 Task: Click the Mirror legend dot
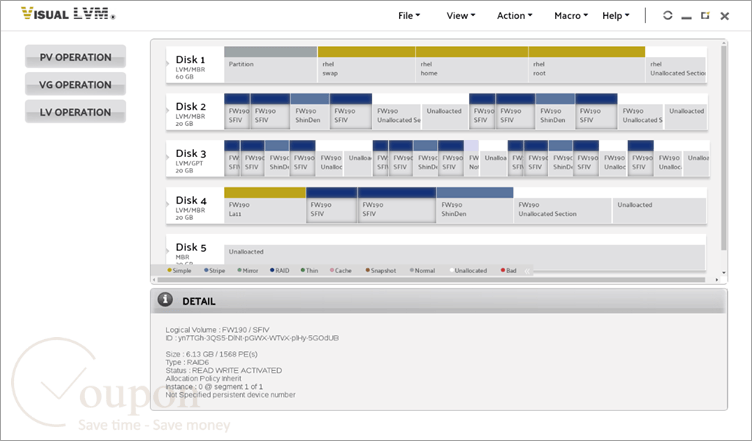click(x=239, y=270)
